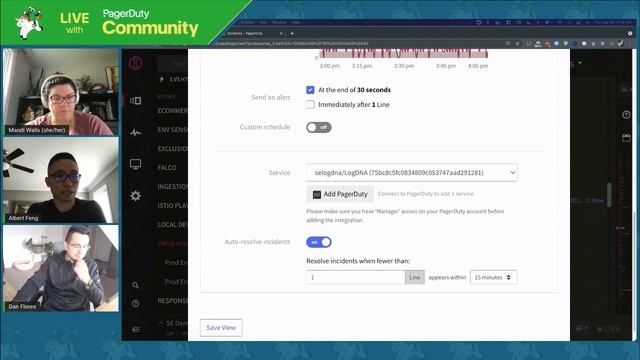
Task: Open the help icon in left sidebar
Action: [x=136, y=304]
